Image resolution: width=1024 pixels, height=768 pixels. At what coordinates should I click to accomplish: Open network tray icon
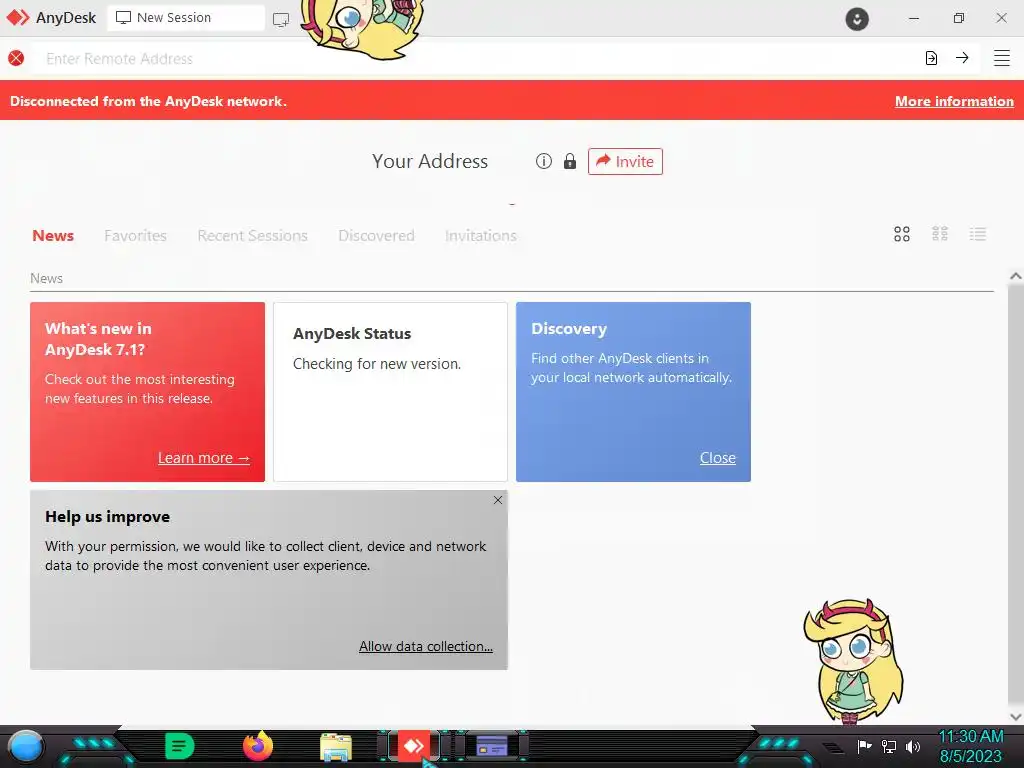coord(889,746)
